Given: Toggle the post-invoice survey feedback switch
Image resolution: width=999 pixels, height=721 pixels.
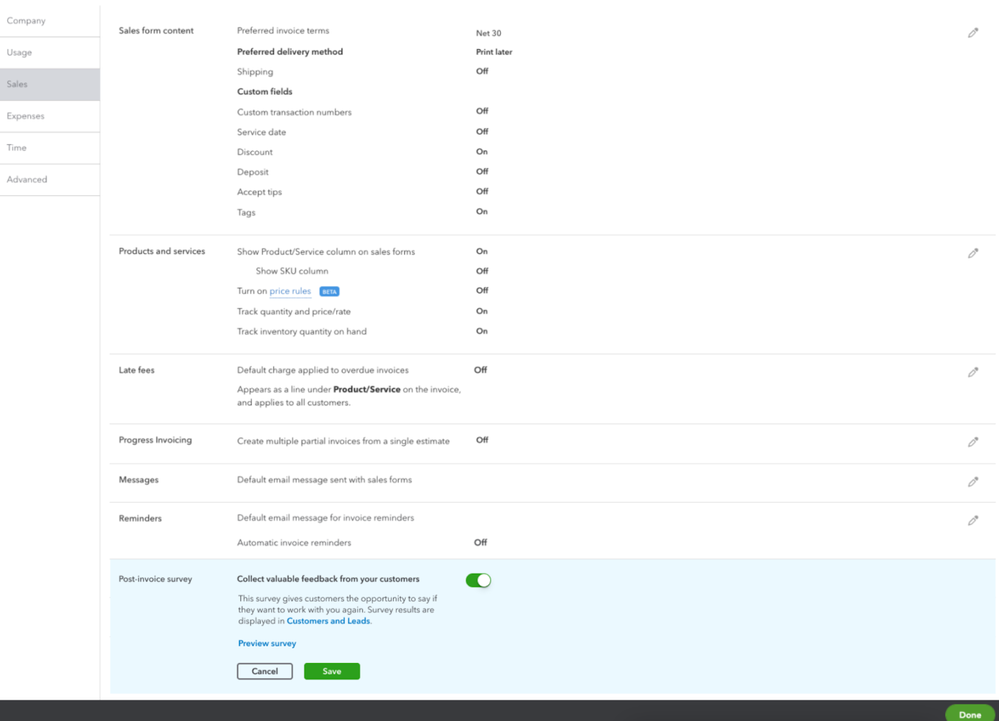Looking at the screenshot, I should coord(478,580).
